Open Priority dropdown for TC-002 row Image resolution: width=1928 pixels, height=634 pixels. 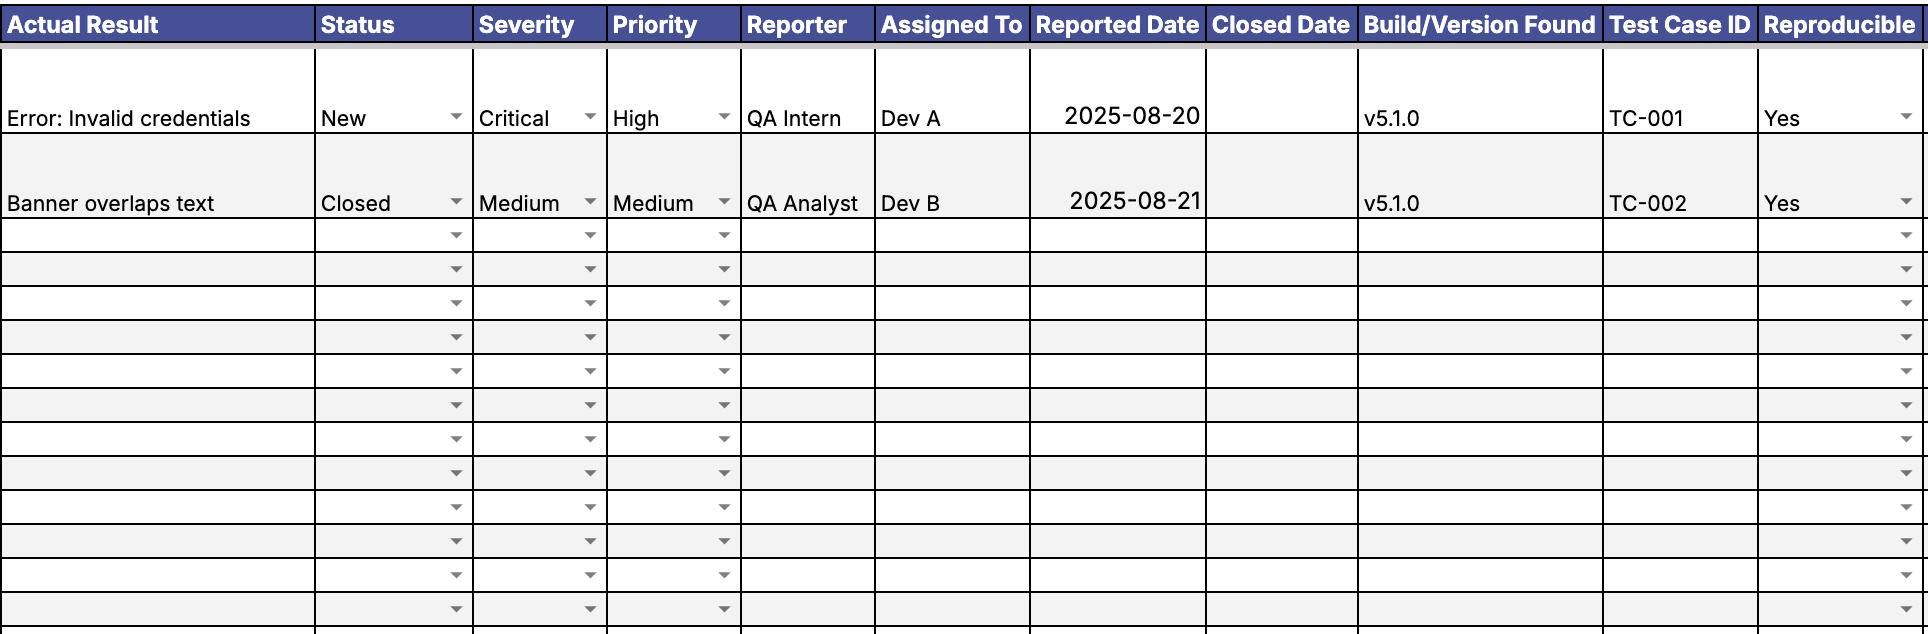(x=724, y=202)
